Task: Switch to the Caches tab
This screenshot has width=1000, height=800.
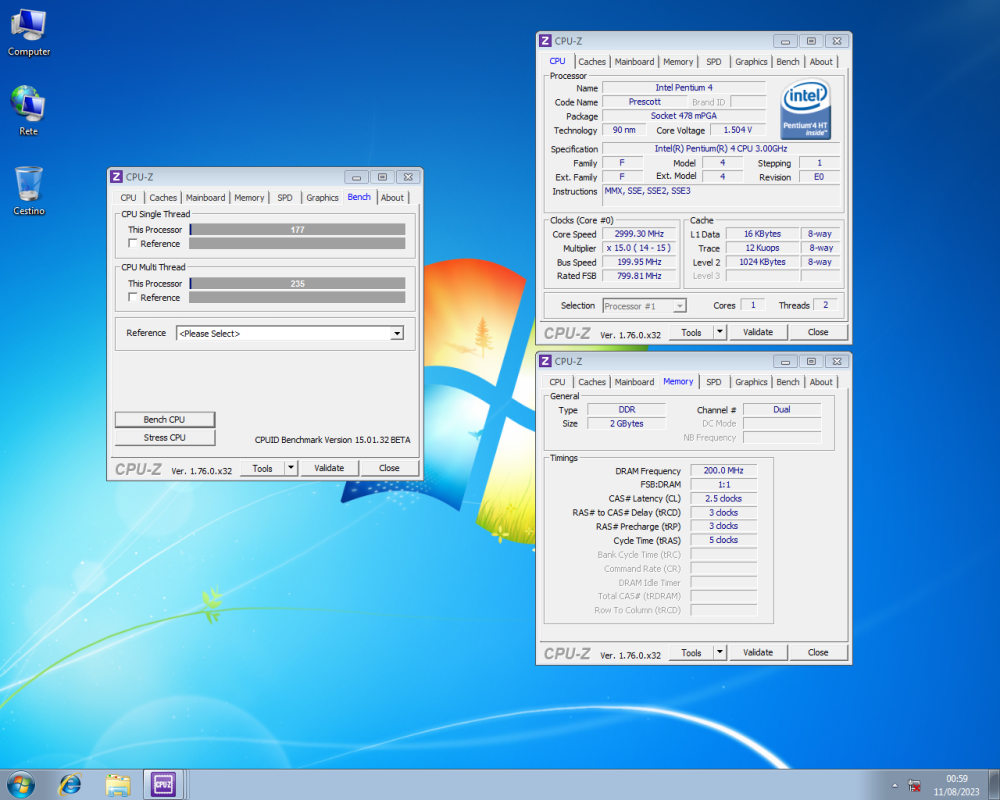Action: [x=163, y=197]
